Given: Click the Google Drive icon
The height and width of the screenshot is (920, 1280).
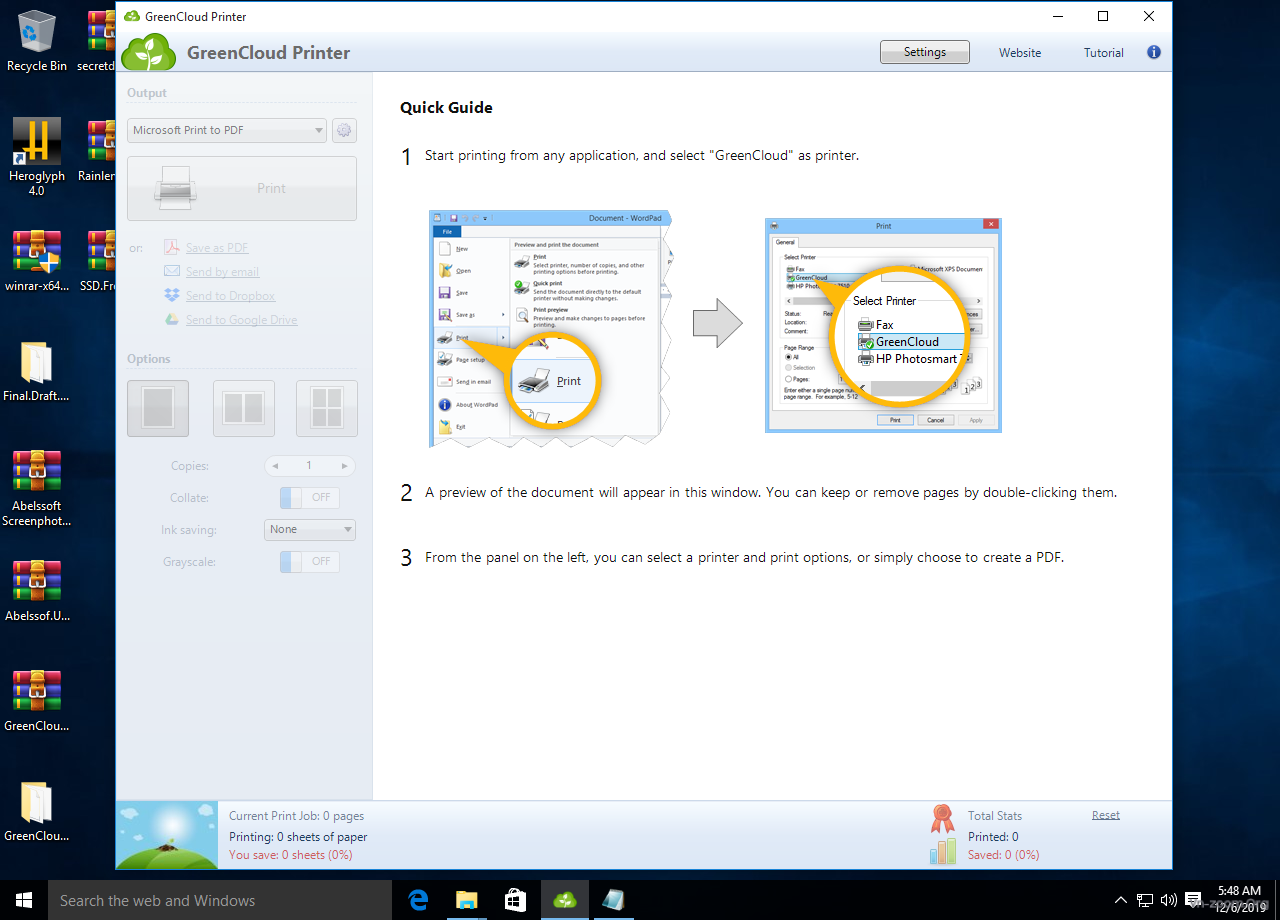Looking at the screenshot, I should 172,320.
